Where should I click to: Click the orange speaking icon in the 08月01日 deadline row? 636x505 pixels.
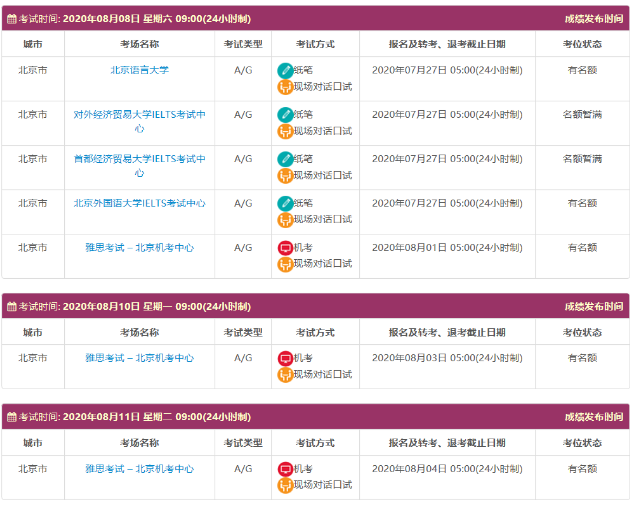tap(285, 264)
